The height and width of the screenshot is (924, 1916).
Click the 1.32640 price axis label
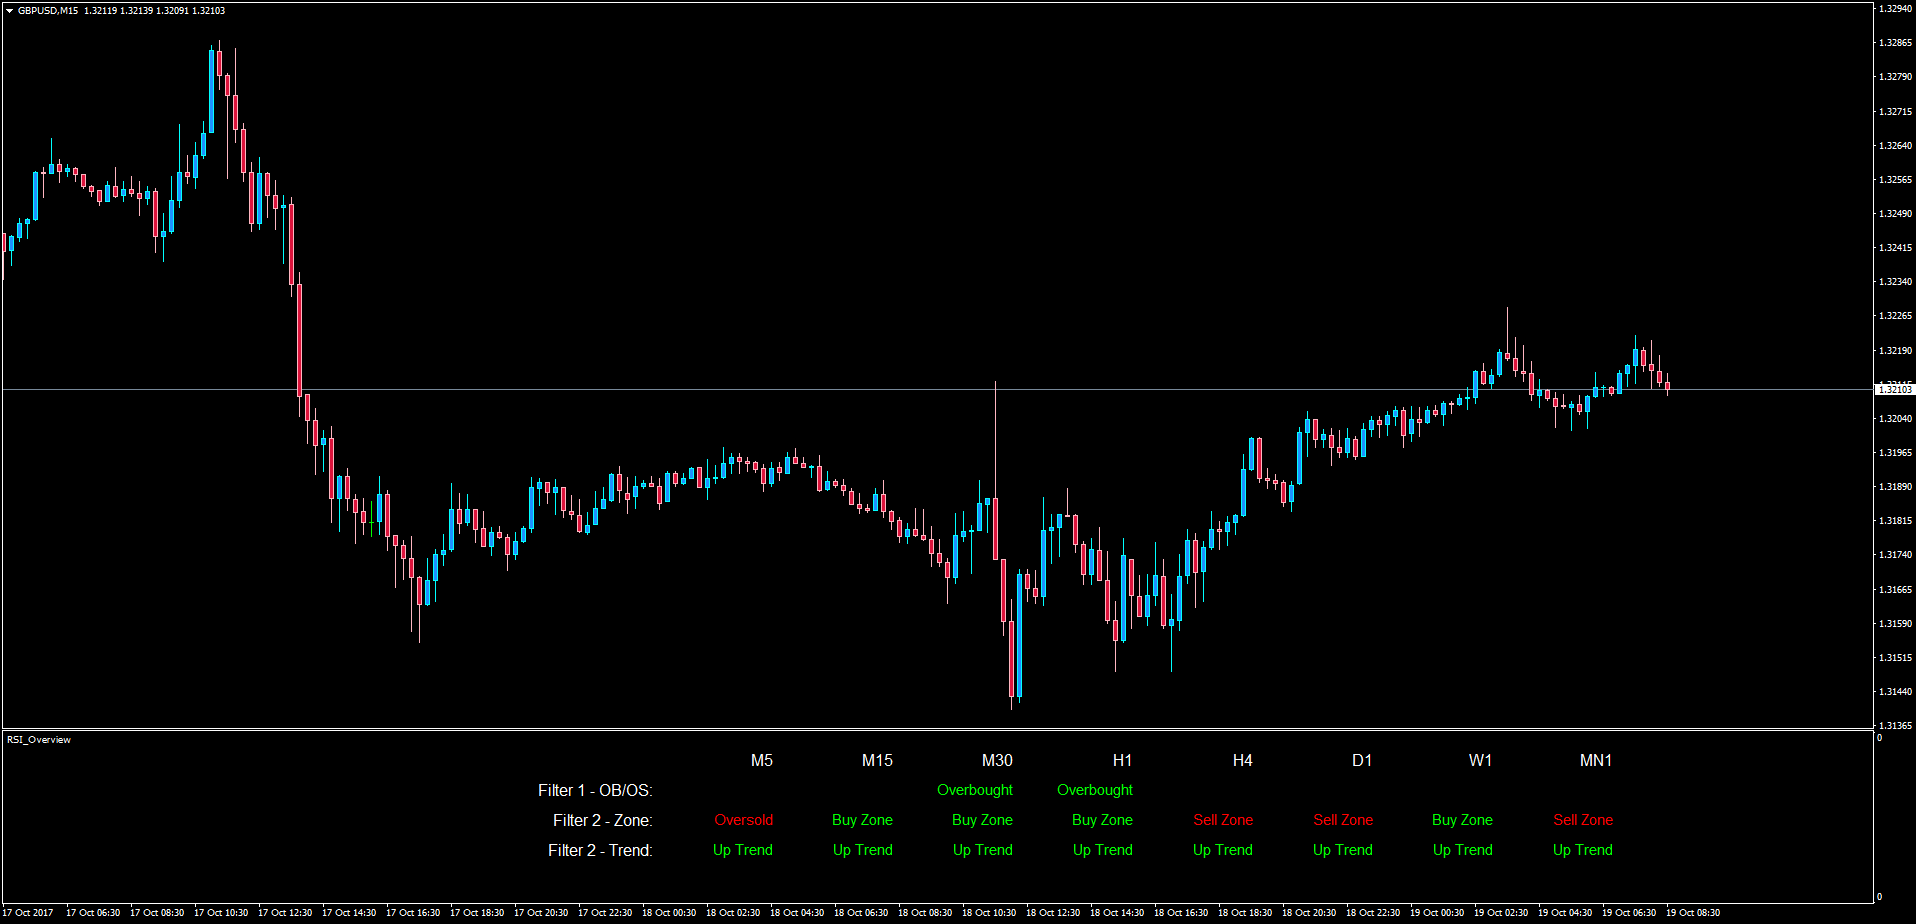click(x=1896, y=146)
